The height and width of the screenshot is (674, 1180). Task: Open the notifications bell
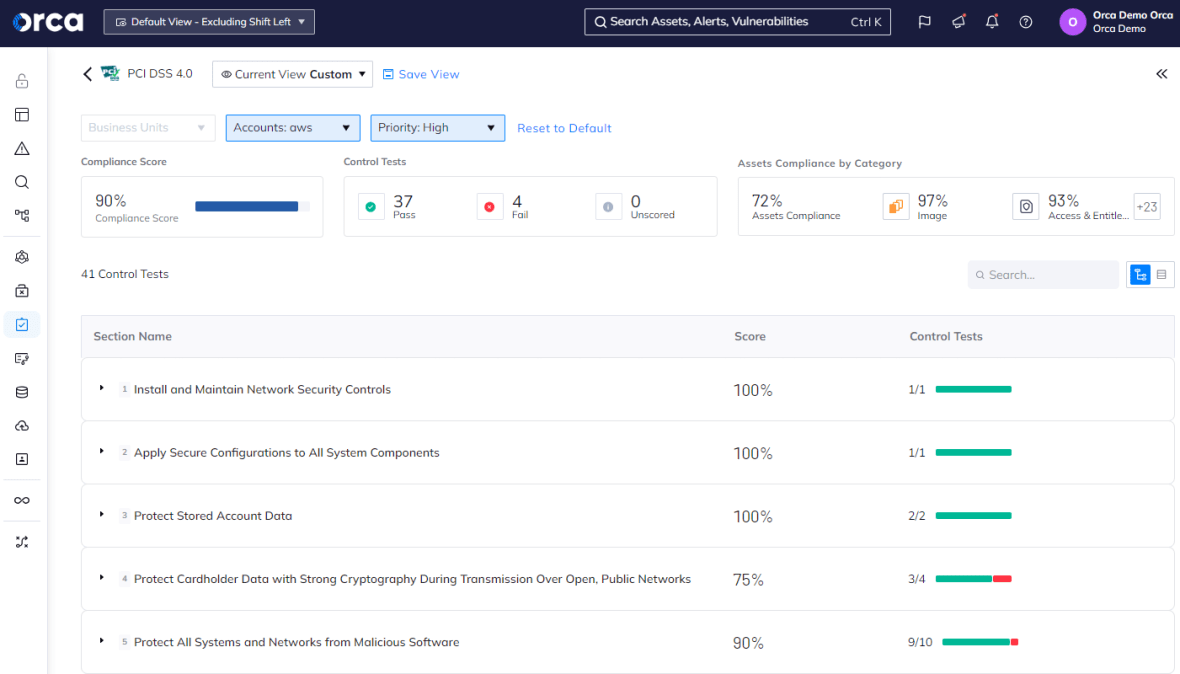tap(992, 22)
